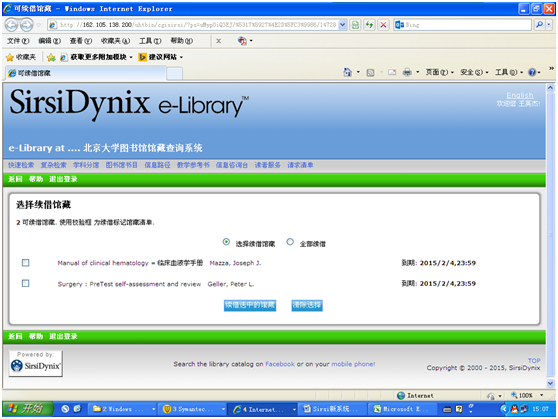
Task: Click the English language link
Action: click(520, 95)
